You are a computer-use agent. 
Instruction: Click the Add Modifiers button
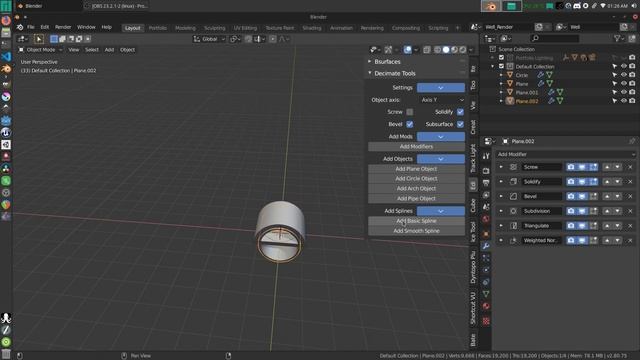tap(416, 147)
